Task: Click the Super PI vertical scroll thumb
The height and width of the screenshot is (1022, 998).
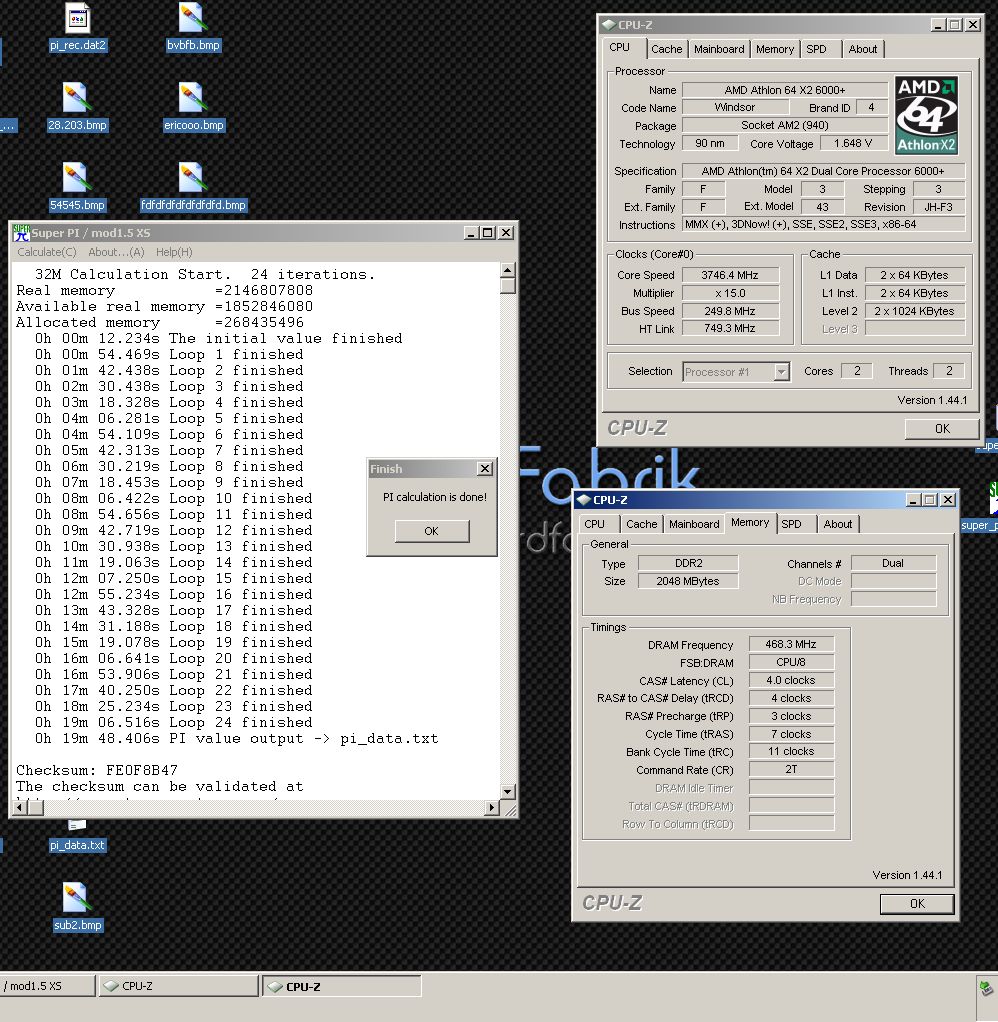Action: click(x=508, y=286)
